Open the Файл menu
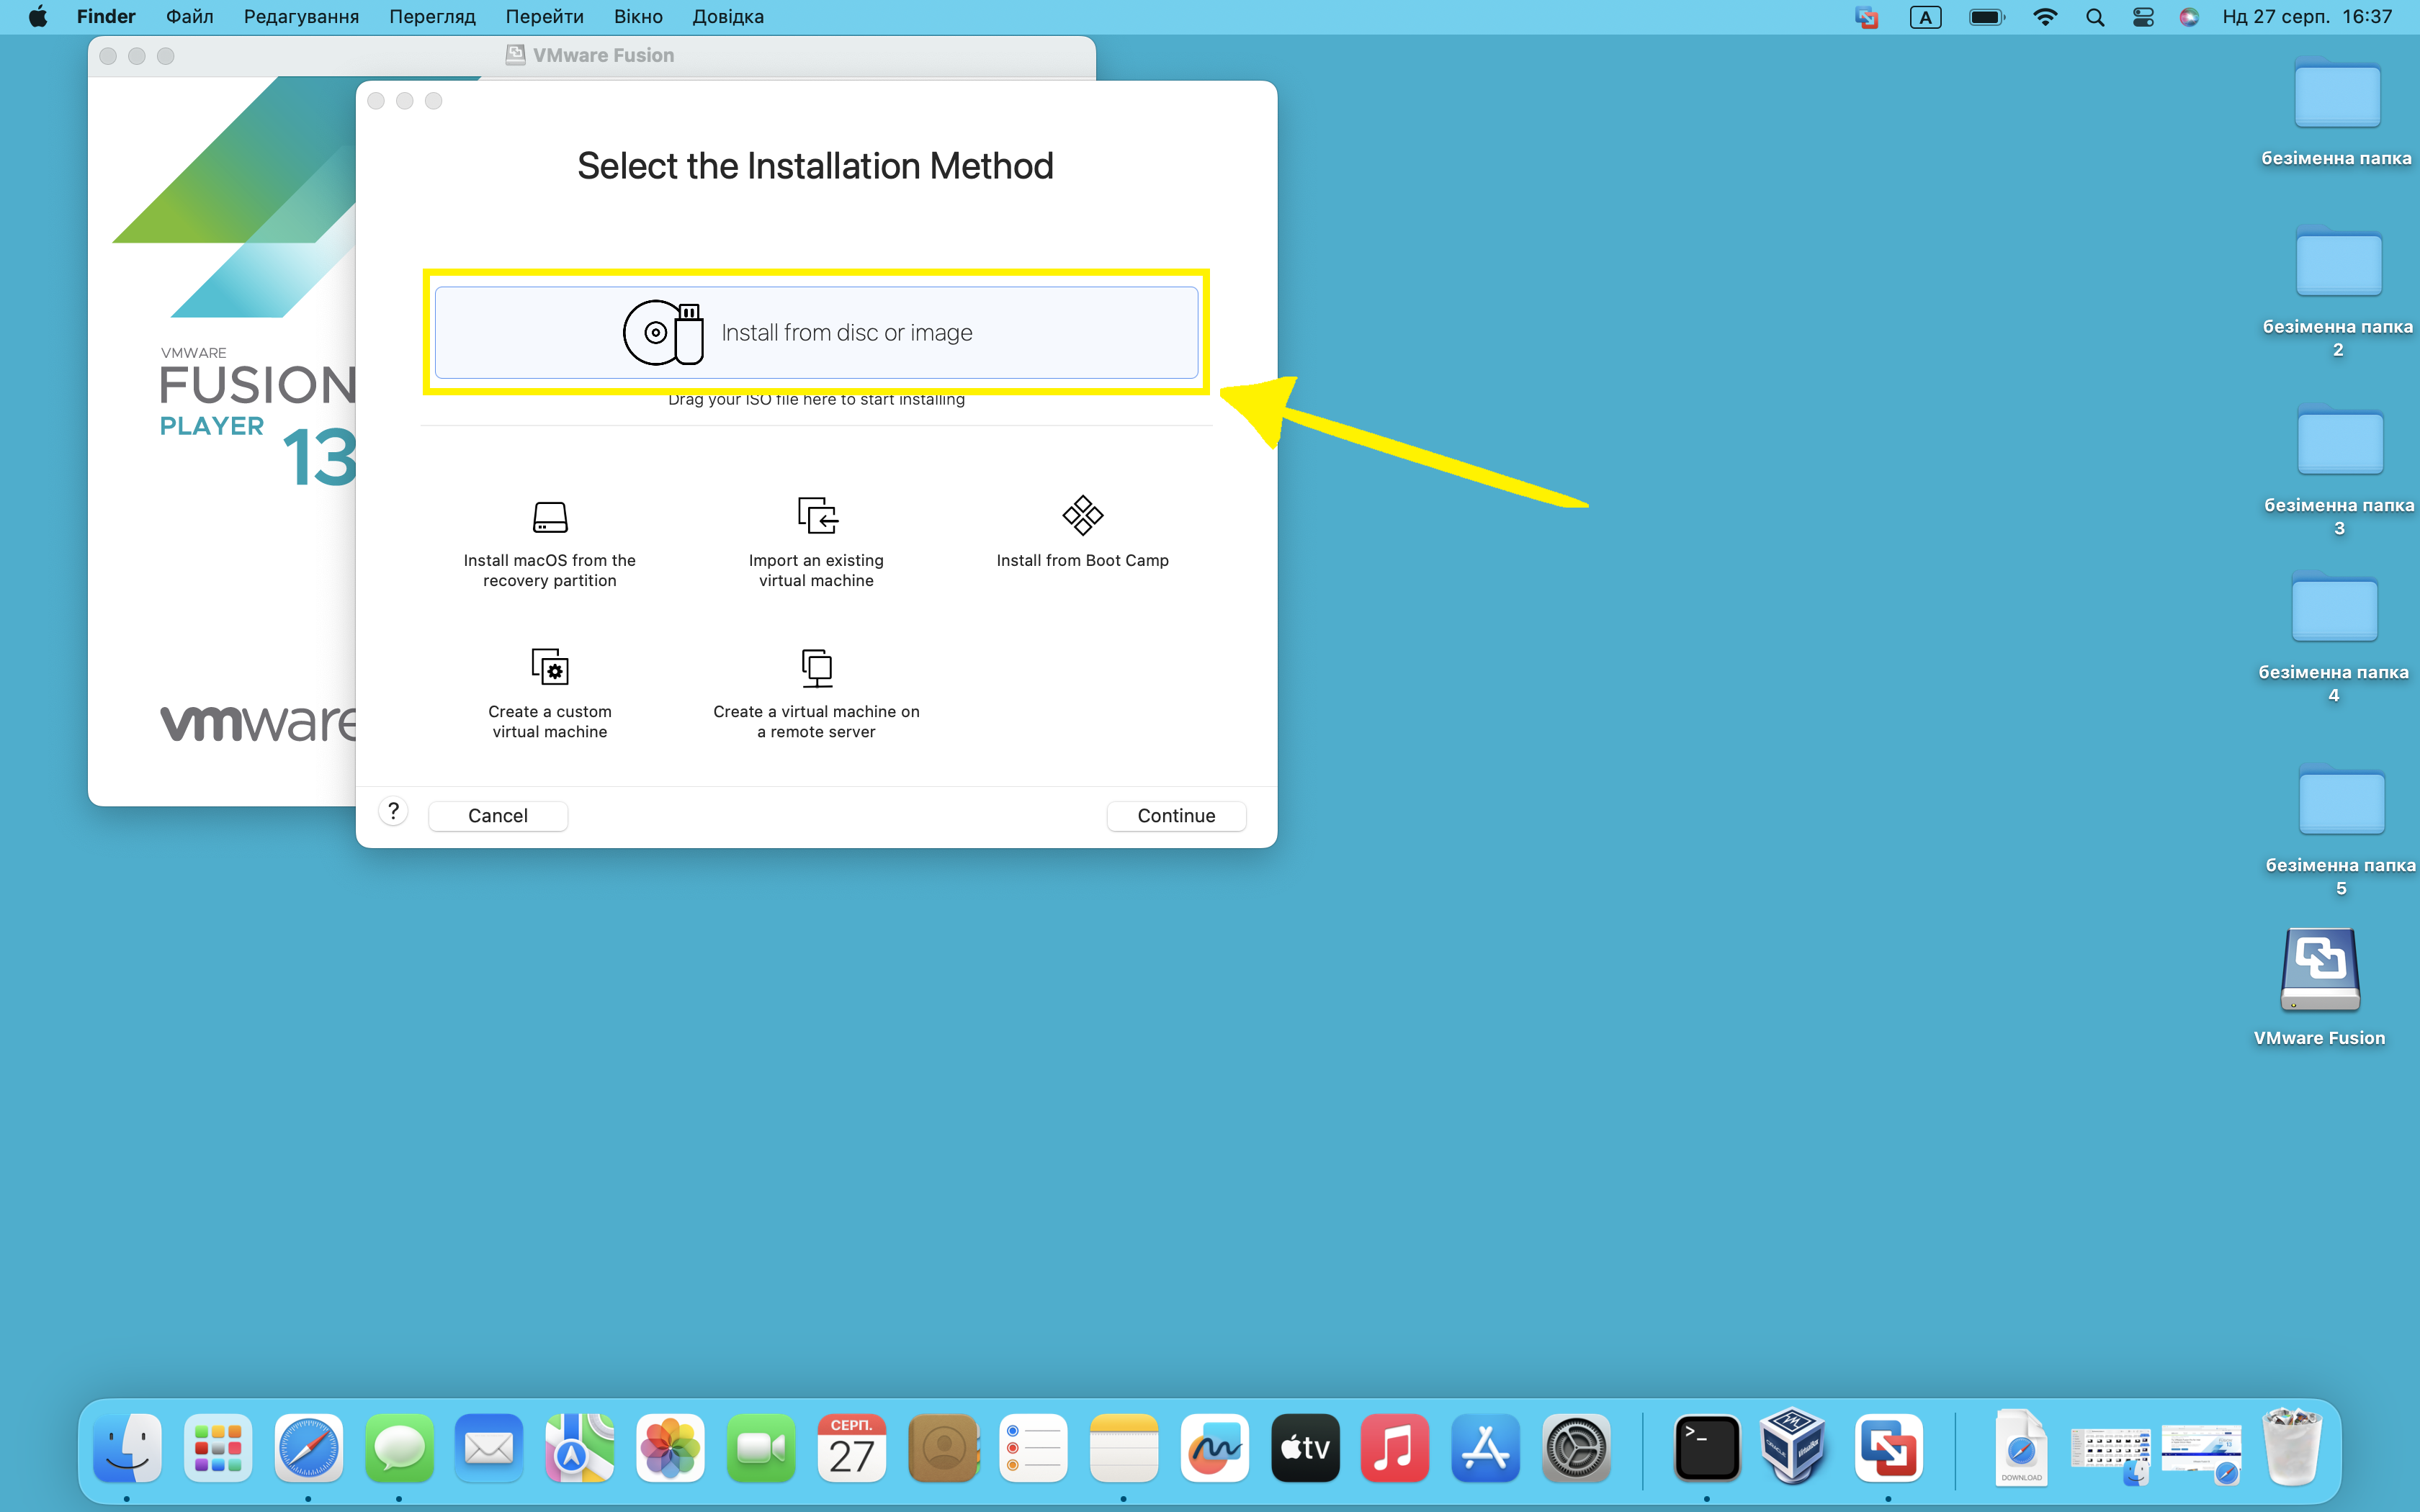Image resolution: width=2420 pixels, height=1512 pixels. coord(189,17)
